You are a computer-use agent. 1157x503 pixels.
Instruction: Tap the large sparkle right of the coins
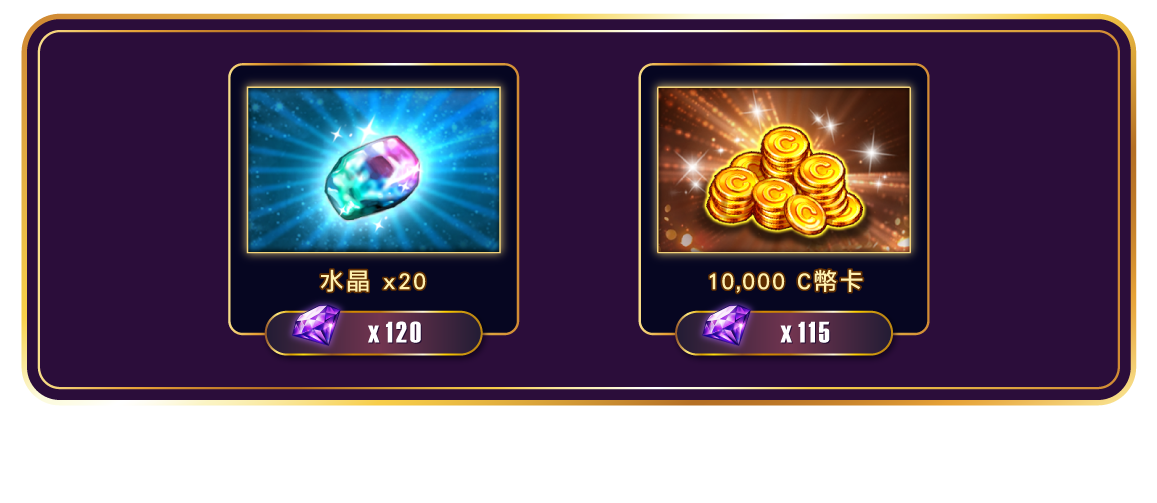pos(873,152)
